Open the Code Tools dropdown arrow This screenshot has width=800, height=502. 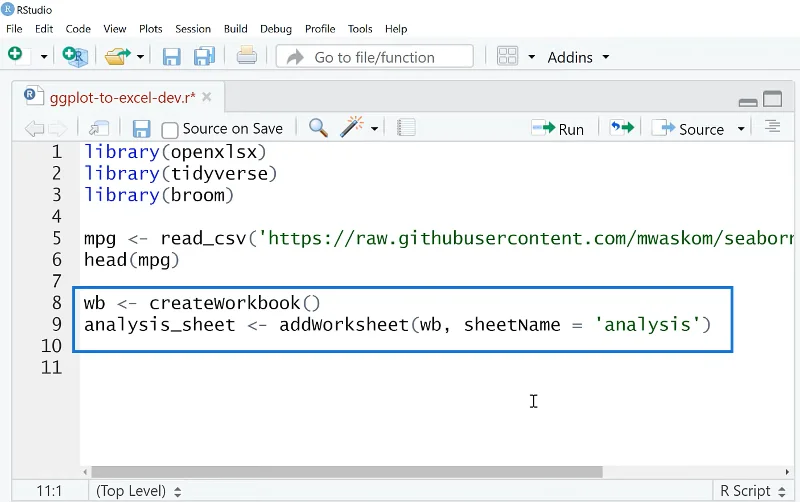[x=374, y=129]
